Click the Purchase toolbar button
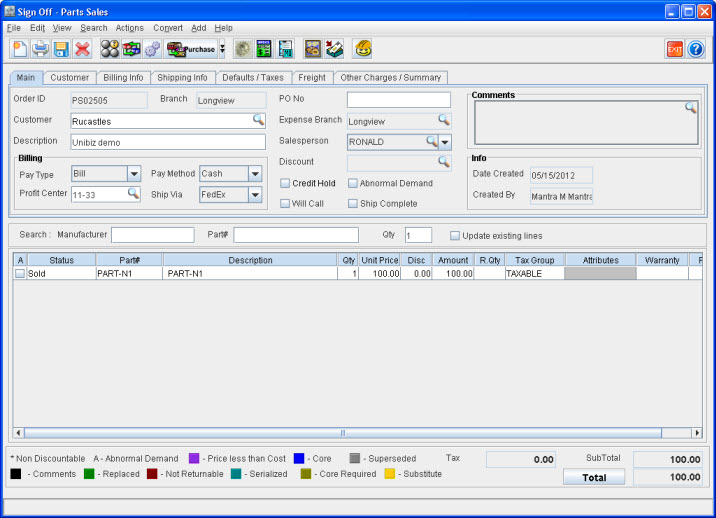The width and height of the screenshot is (716, 518). point(191,49)
